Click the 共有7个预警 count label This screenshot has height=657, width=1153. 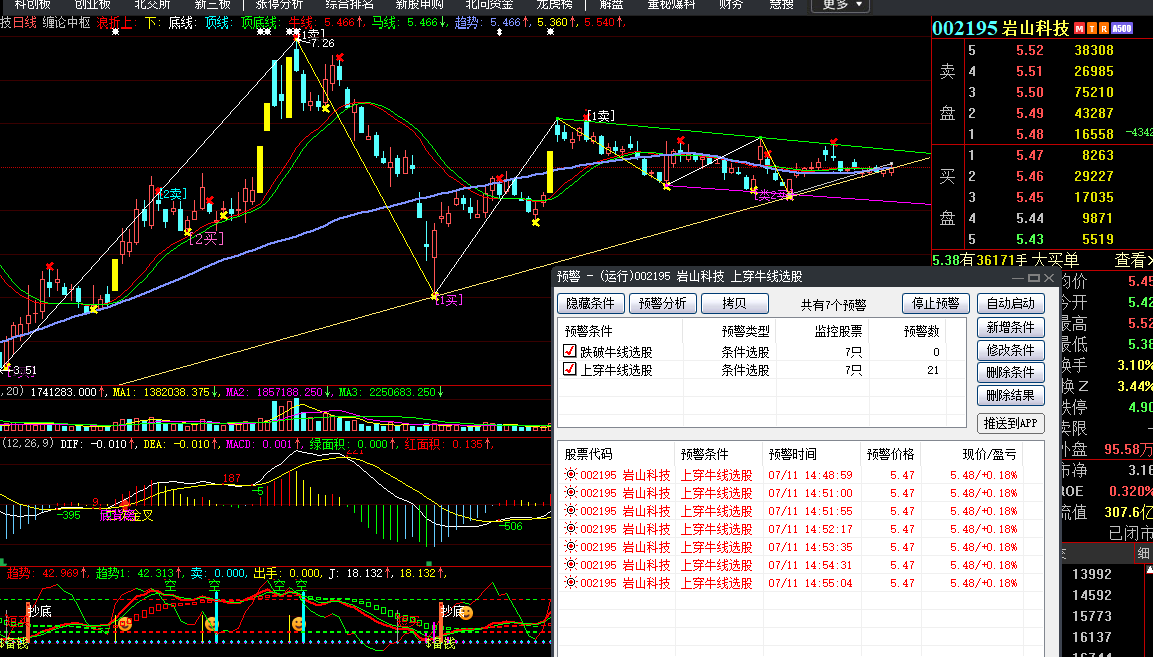pos(833,305)
